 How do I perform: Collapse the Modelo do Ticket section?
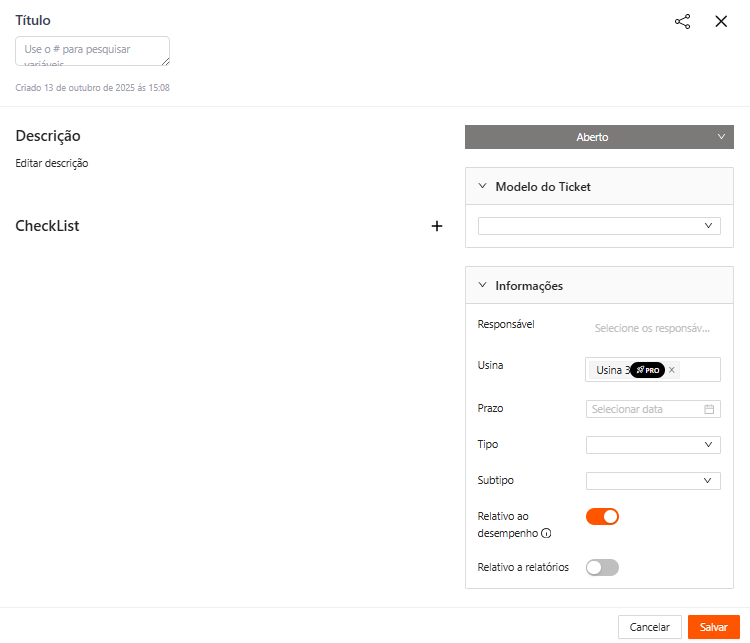pyautogui.click(x=483, y=186)
